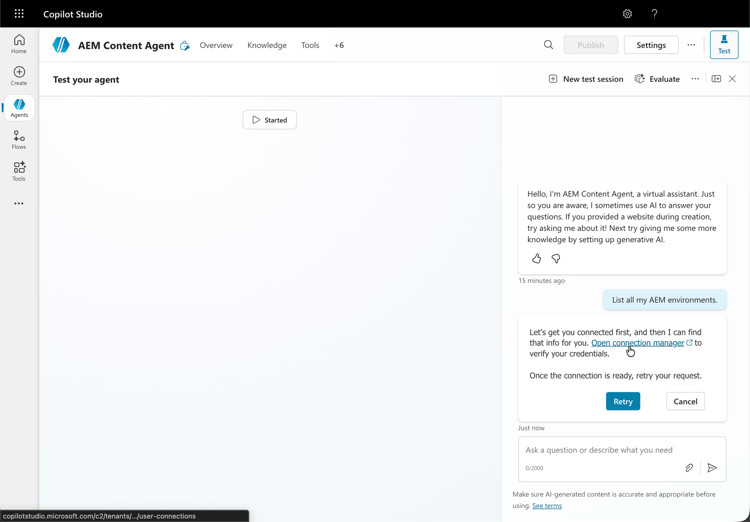Open the settings gear in top bar
This screenshot has height=522, width=750.
pyautogui.click(x=627, y=14)
